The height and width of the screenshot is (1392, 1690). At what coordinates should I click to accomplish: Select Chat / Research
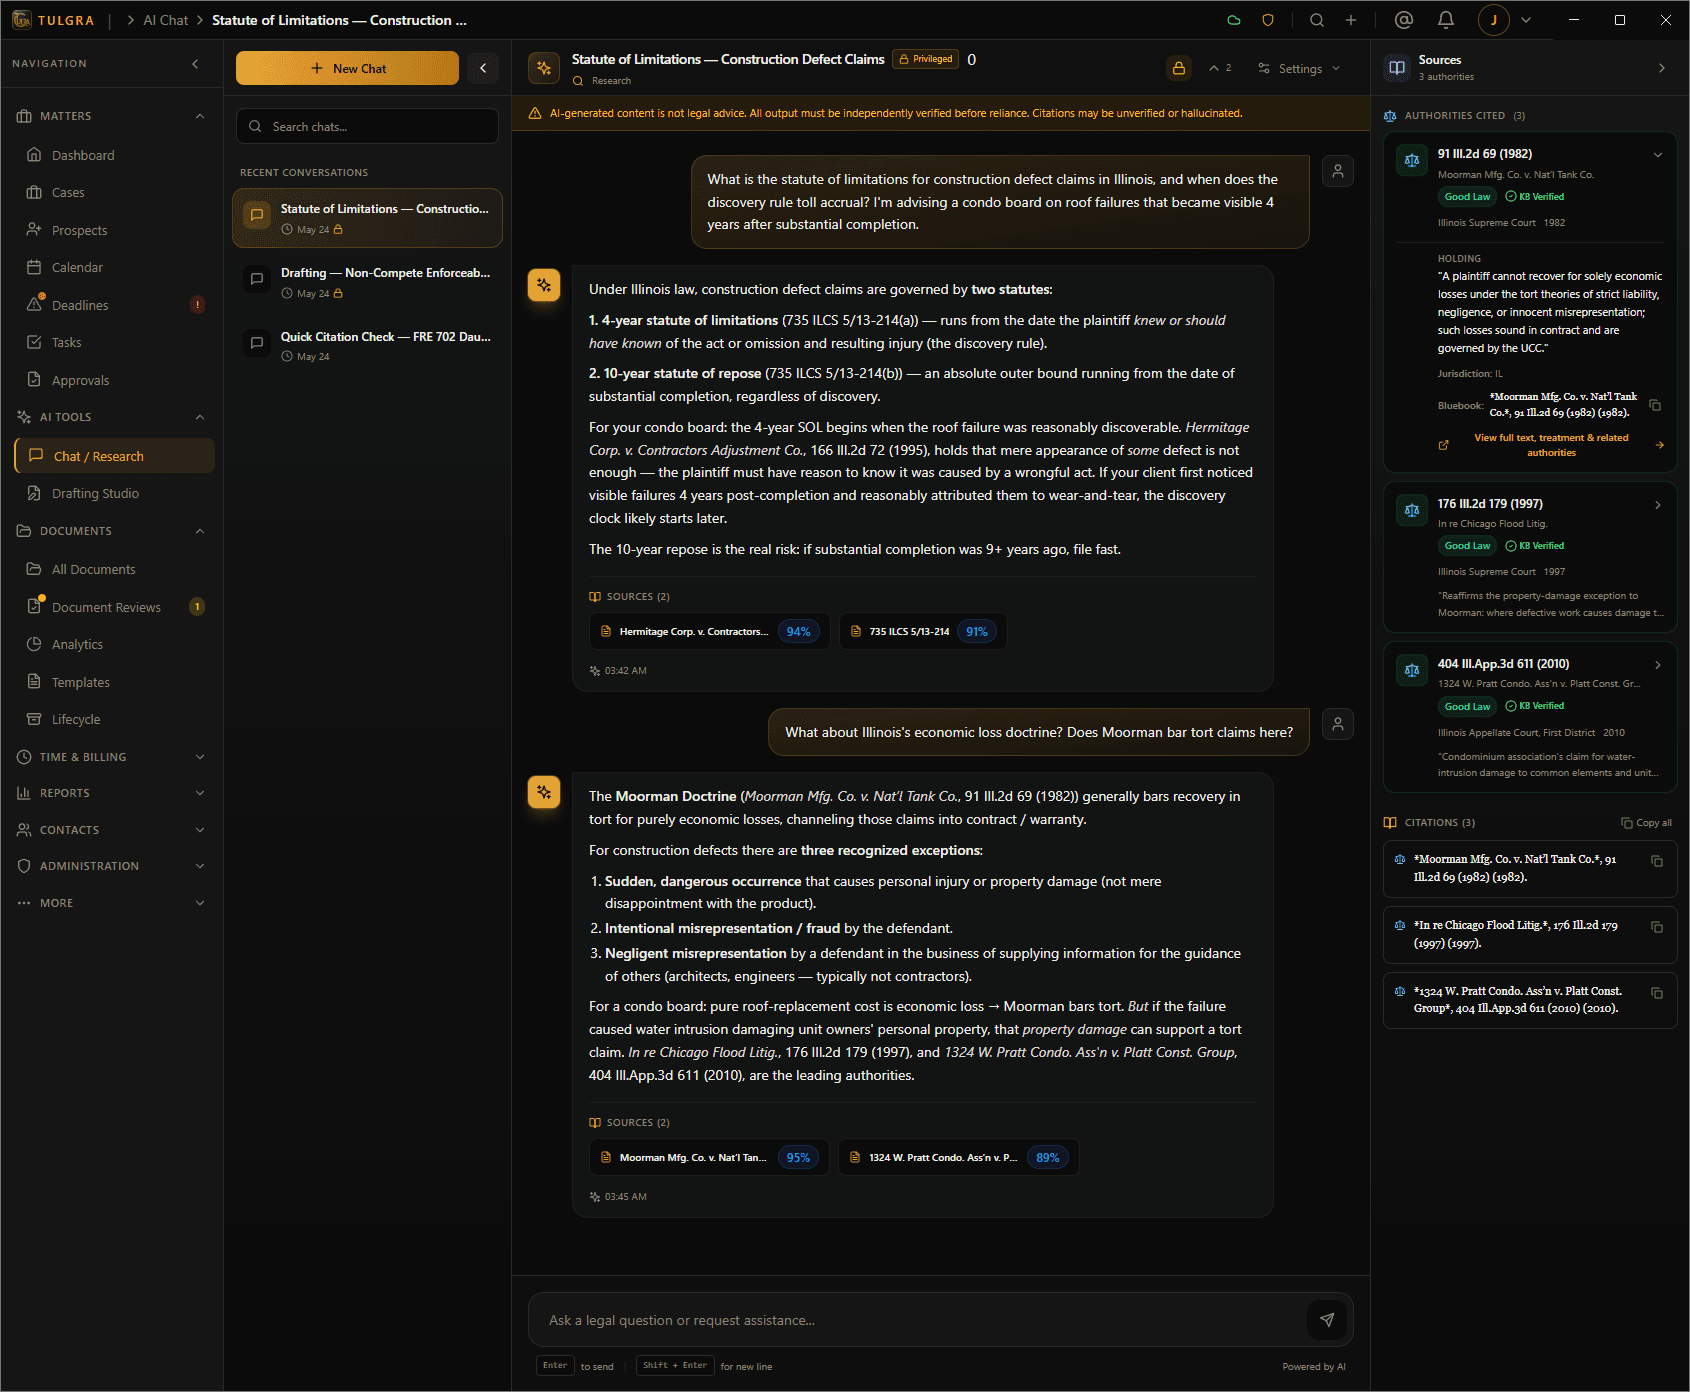click(x=114, y=456)
